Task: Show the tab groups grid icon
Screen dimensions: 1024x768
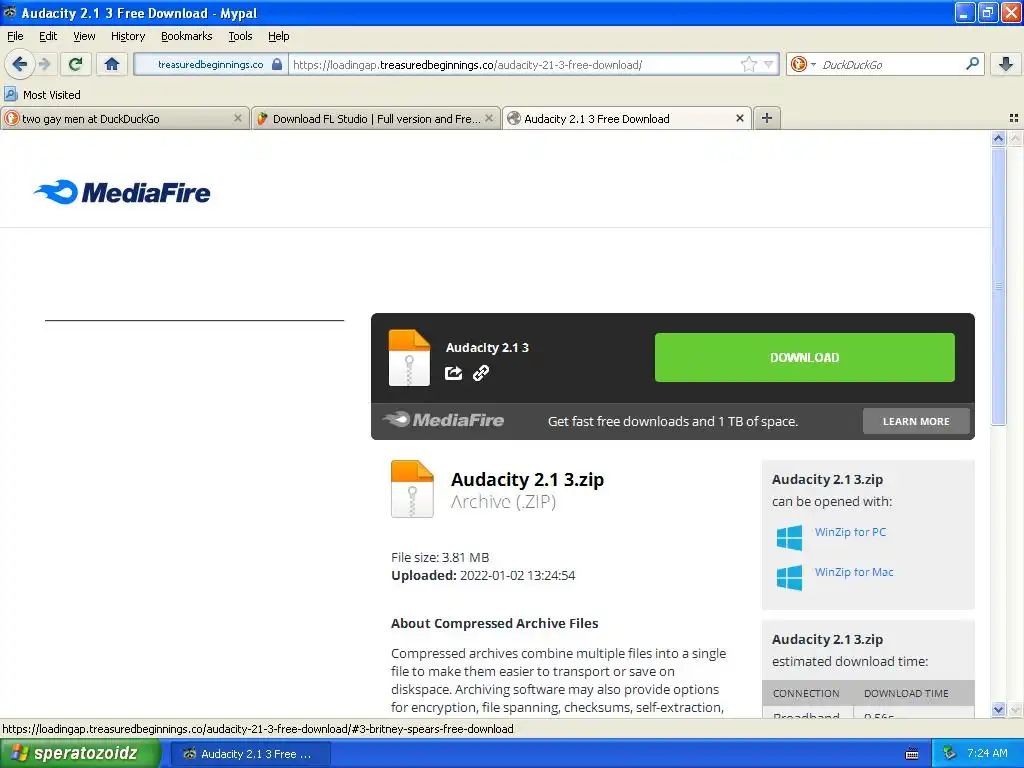Action: (1014, 118)
